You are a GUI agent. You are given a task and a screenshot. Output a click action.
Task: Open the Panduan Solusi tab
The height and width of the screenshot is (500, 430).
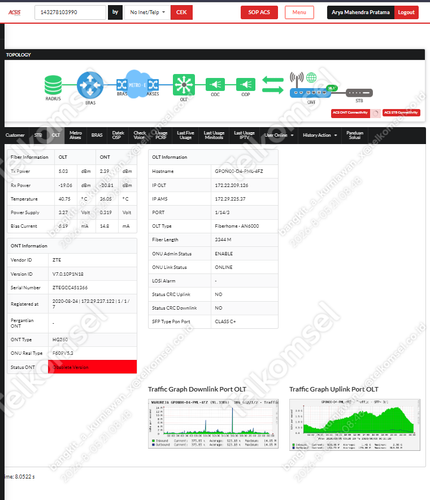click(x=355, y=135)
